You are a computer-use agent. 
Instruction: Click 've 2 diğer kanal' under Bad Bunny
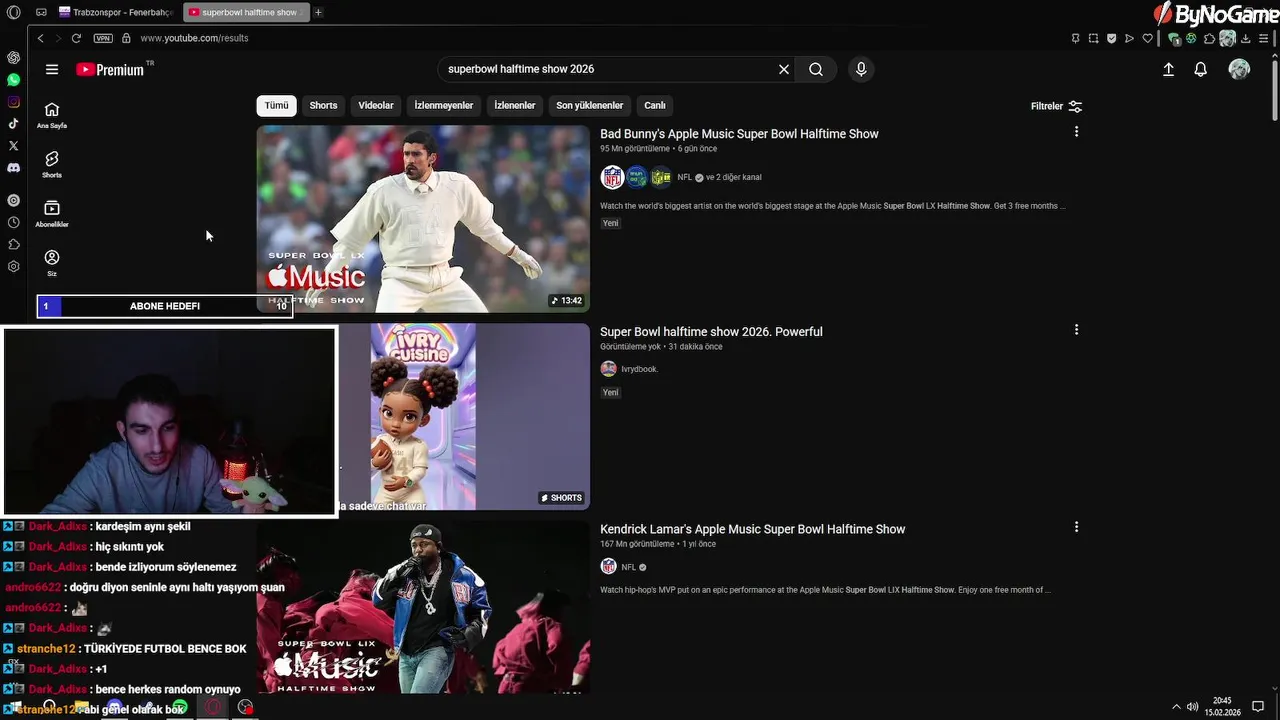733,177
